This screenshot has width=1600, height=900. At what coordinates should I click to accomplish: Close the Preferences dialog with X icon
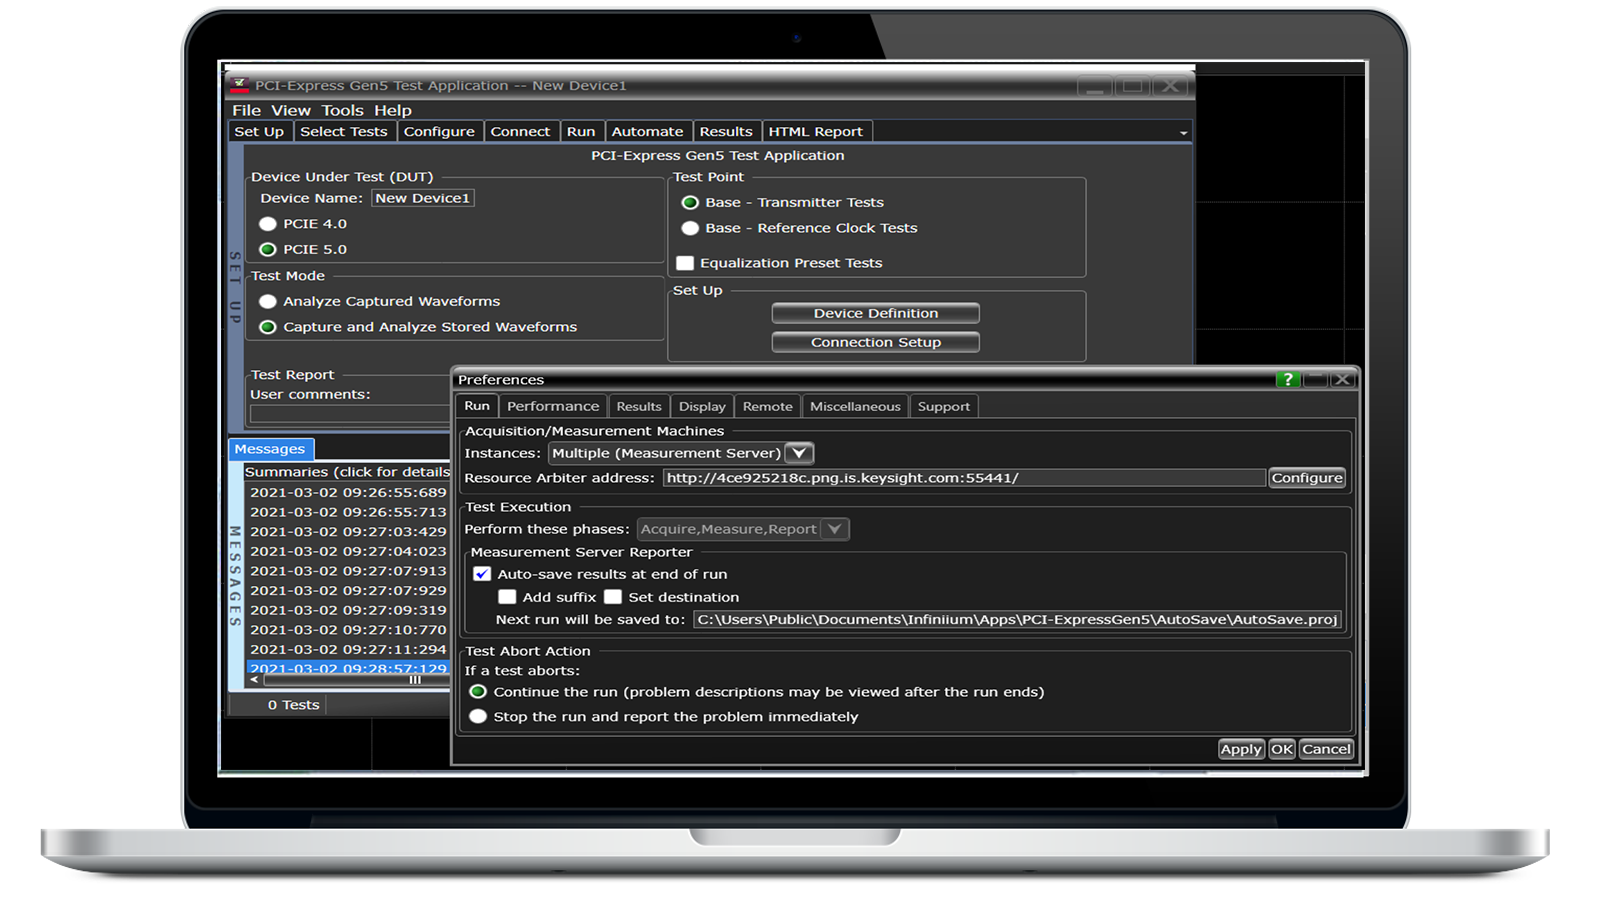point(1343,379)
